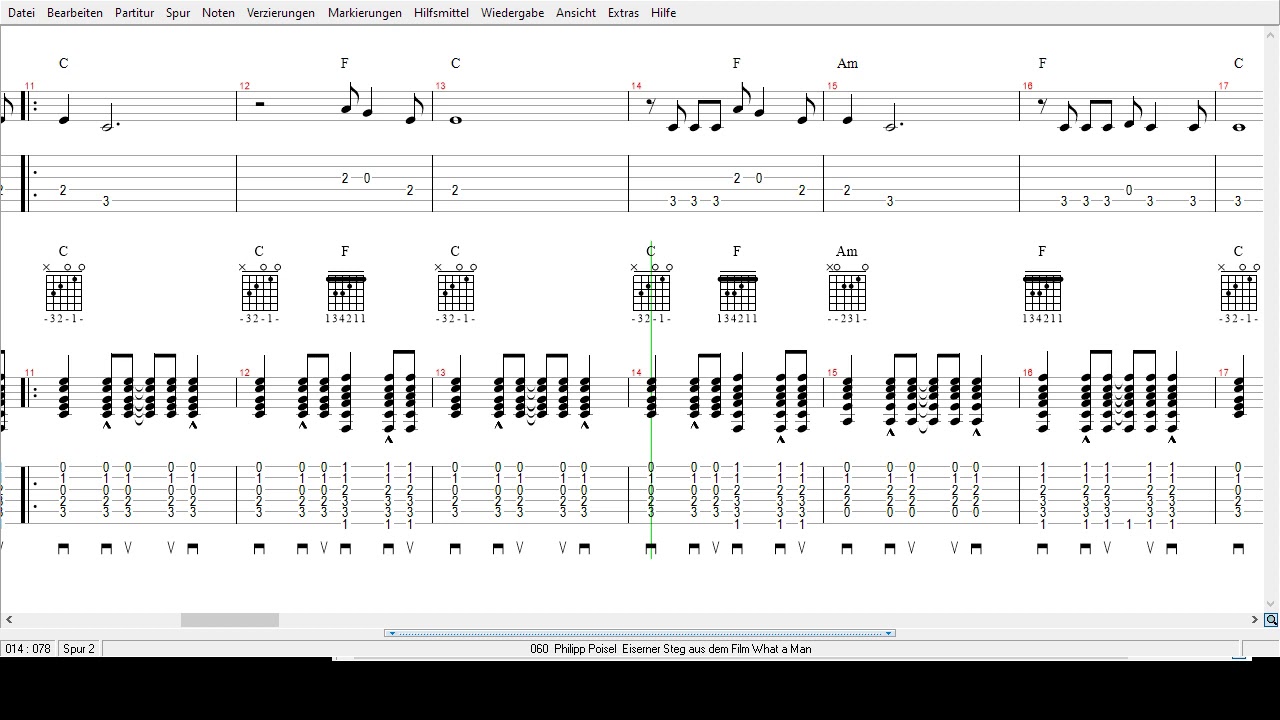
Task: Click the C chord name over melody measure 13
Action: [455, 63]
